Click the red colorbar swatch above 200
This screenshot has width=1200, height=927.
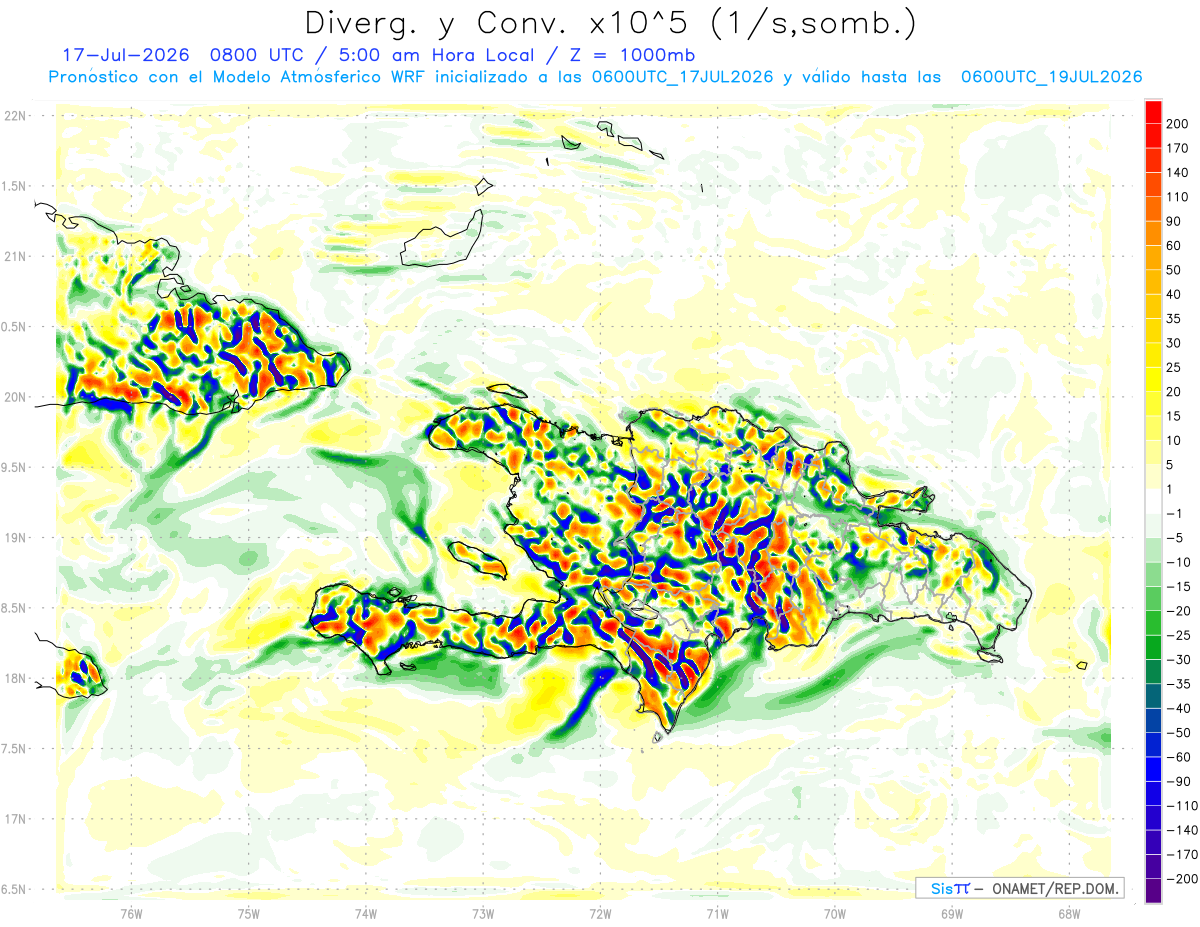click(x=1153, y=110)
